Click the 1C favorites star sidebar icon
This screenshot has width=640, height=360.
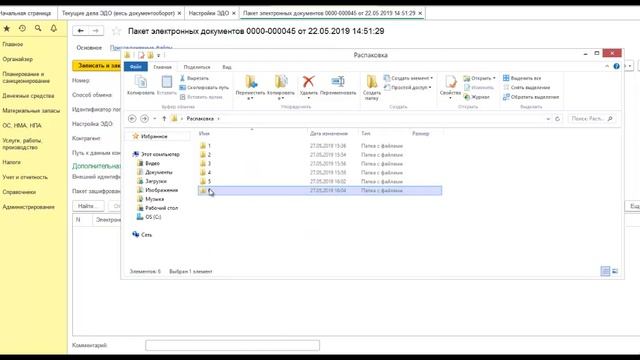coord(7,28)
